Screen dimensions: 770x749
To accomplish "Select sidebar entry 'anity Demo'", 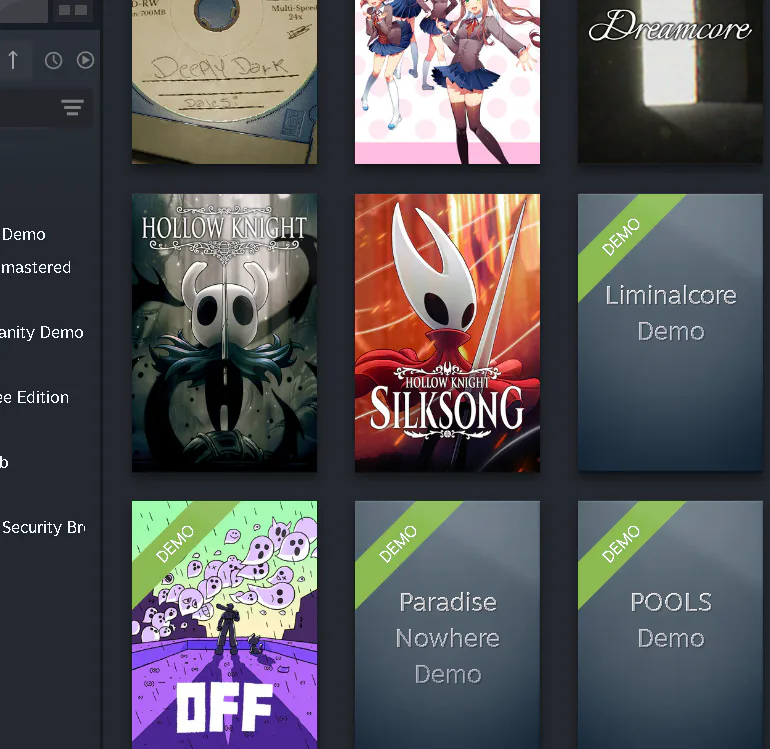I will pos(42,333).
